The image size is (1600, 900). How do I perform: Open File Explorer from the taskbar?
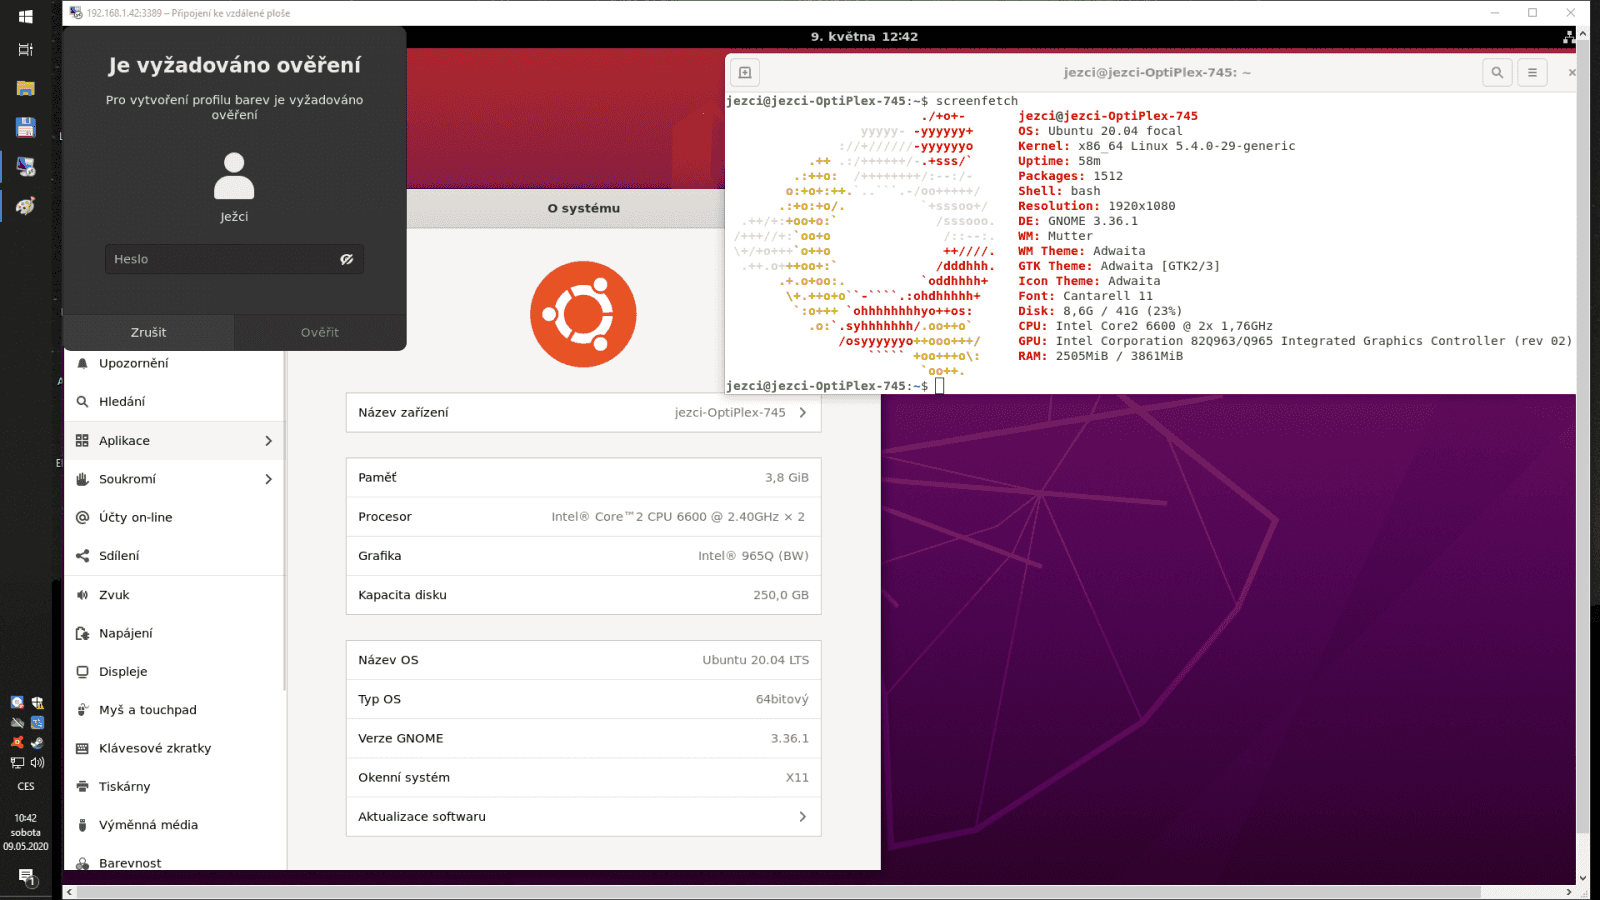pos(24,87)
